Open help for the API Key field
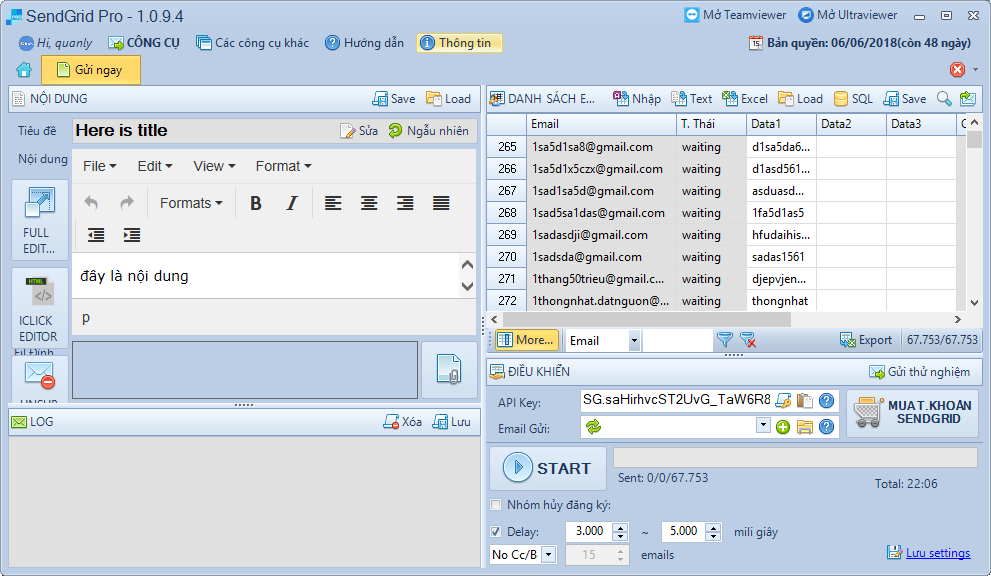The image size is (991, 576). pos(826,400)
